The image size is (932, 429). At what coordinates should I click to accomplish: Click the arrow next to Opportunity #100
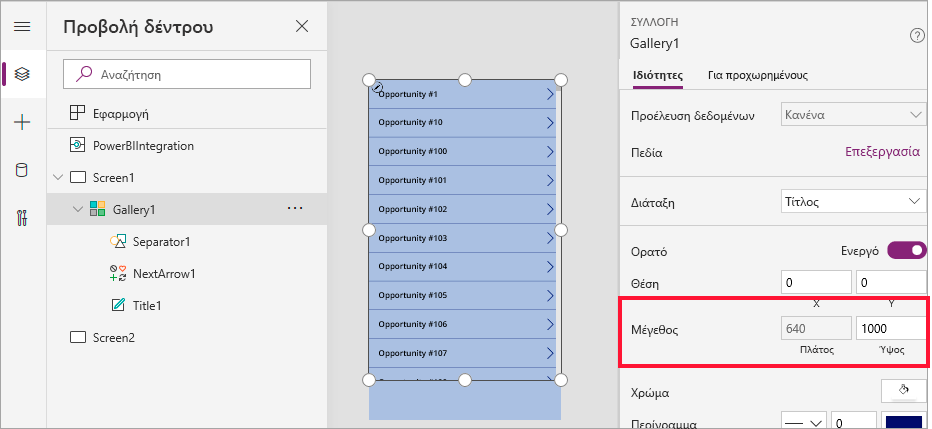pos(550,152)
